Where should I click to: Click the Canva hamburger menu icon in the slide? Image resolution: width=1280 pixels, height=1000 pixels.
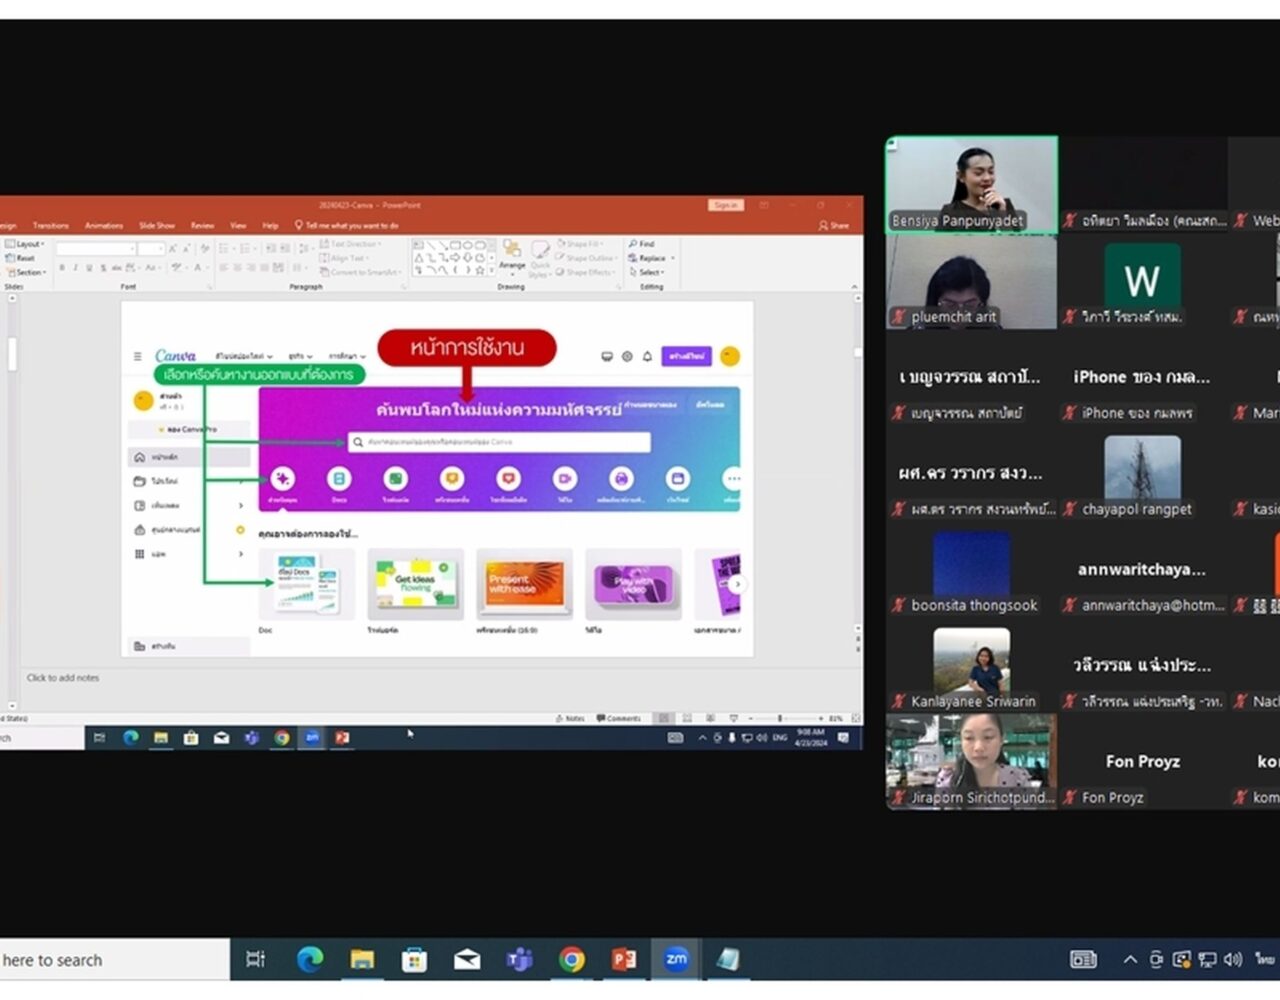[x=138, y=356]
